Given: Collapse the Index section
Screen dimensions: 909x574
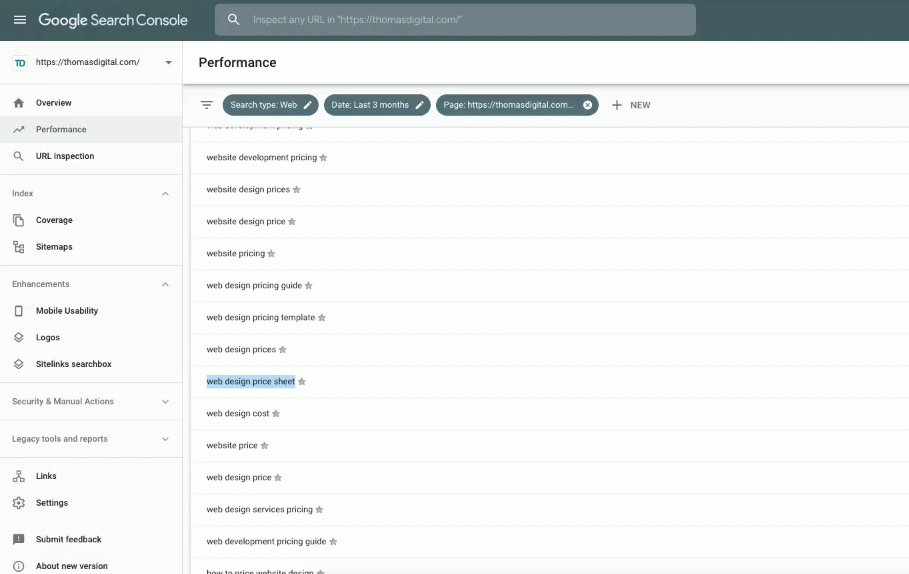Looking at the screenshot, I should pos(165,194).
